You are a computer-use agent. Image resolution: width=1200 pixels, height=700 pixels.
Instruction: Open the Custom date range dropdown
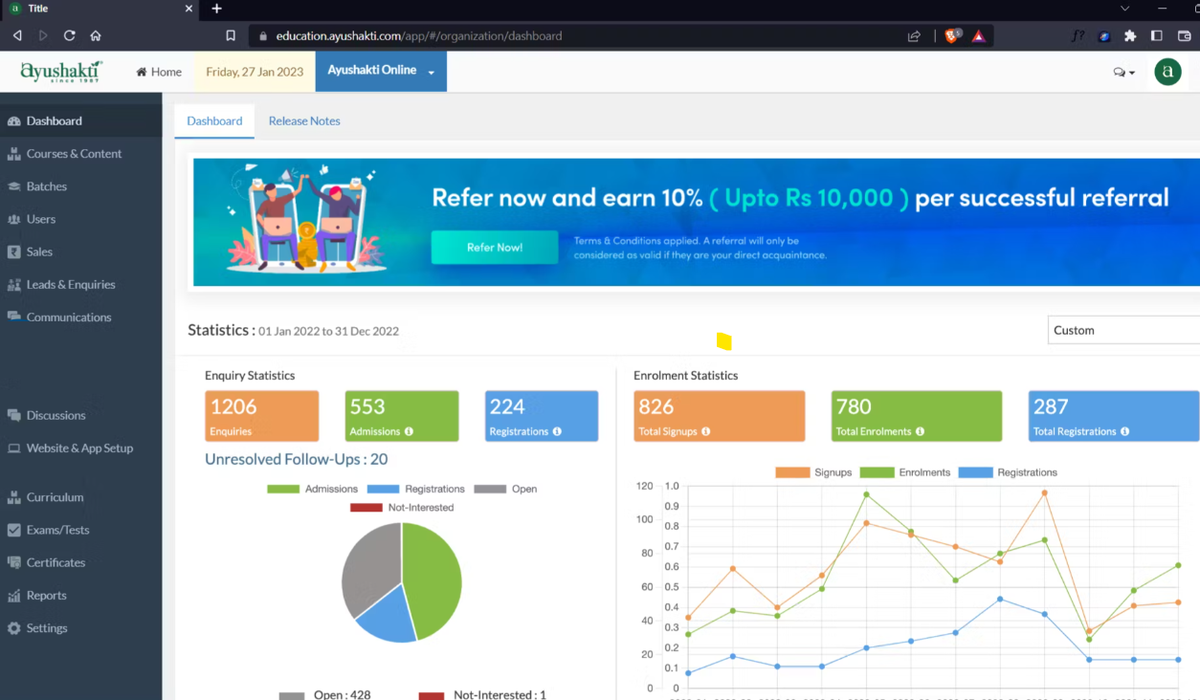pos(1123,330)
